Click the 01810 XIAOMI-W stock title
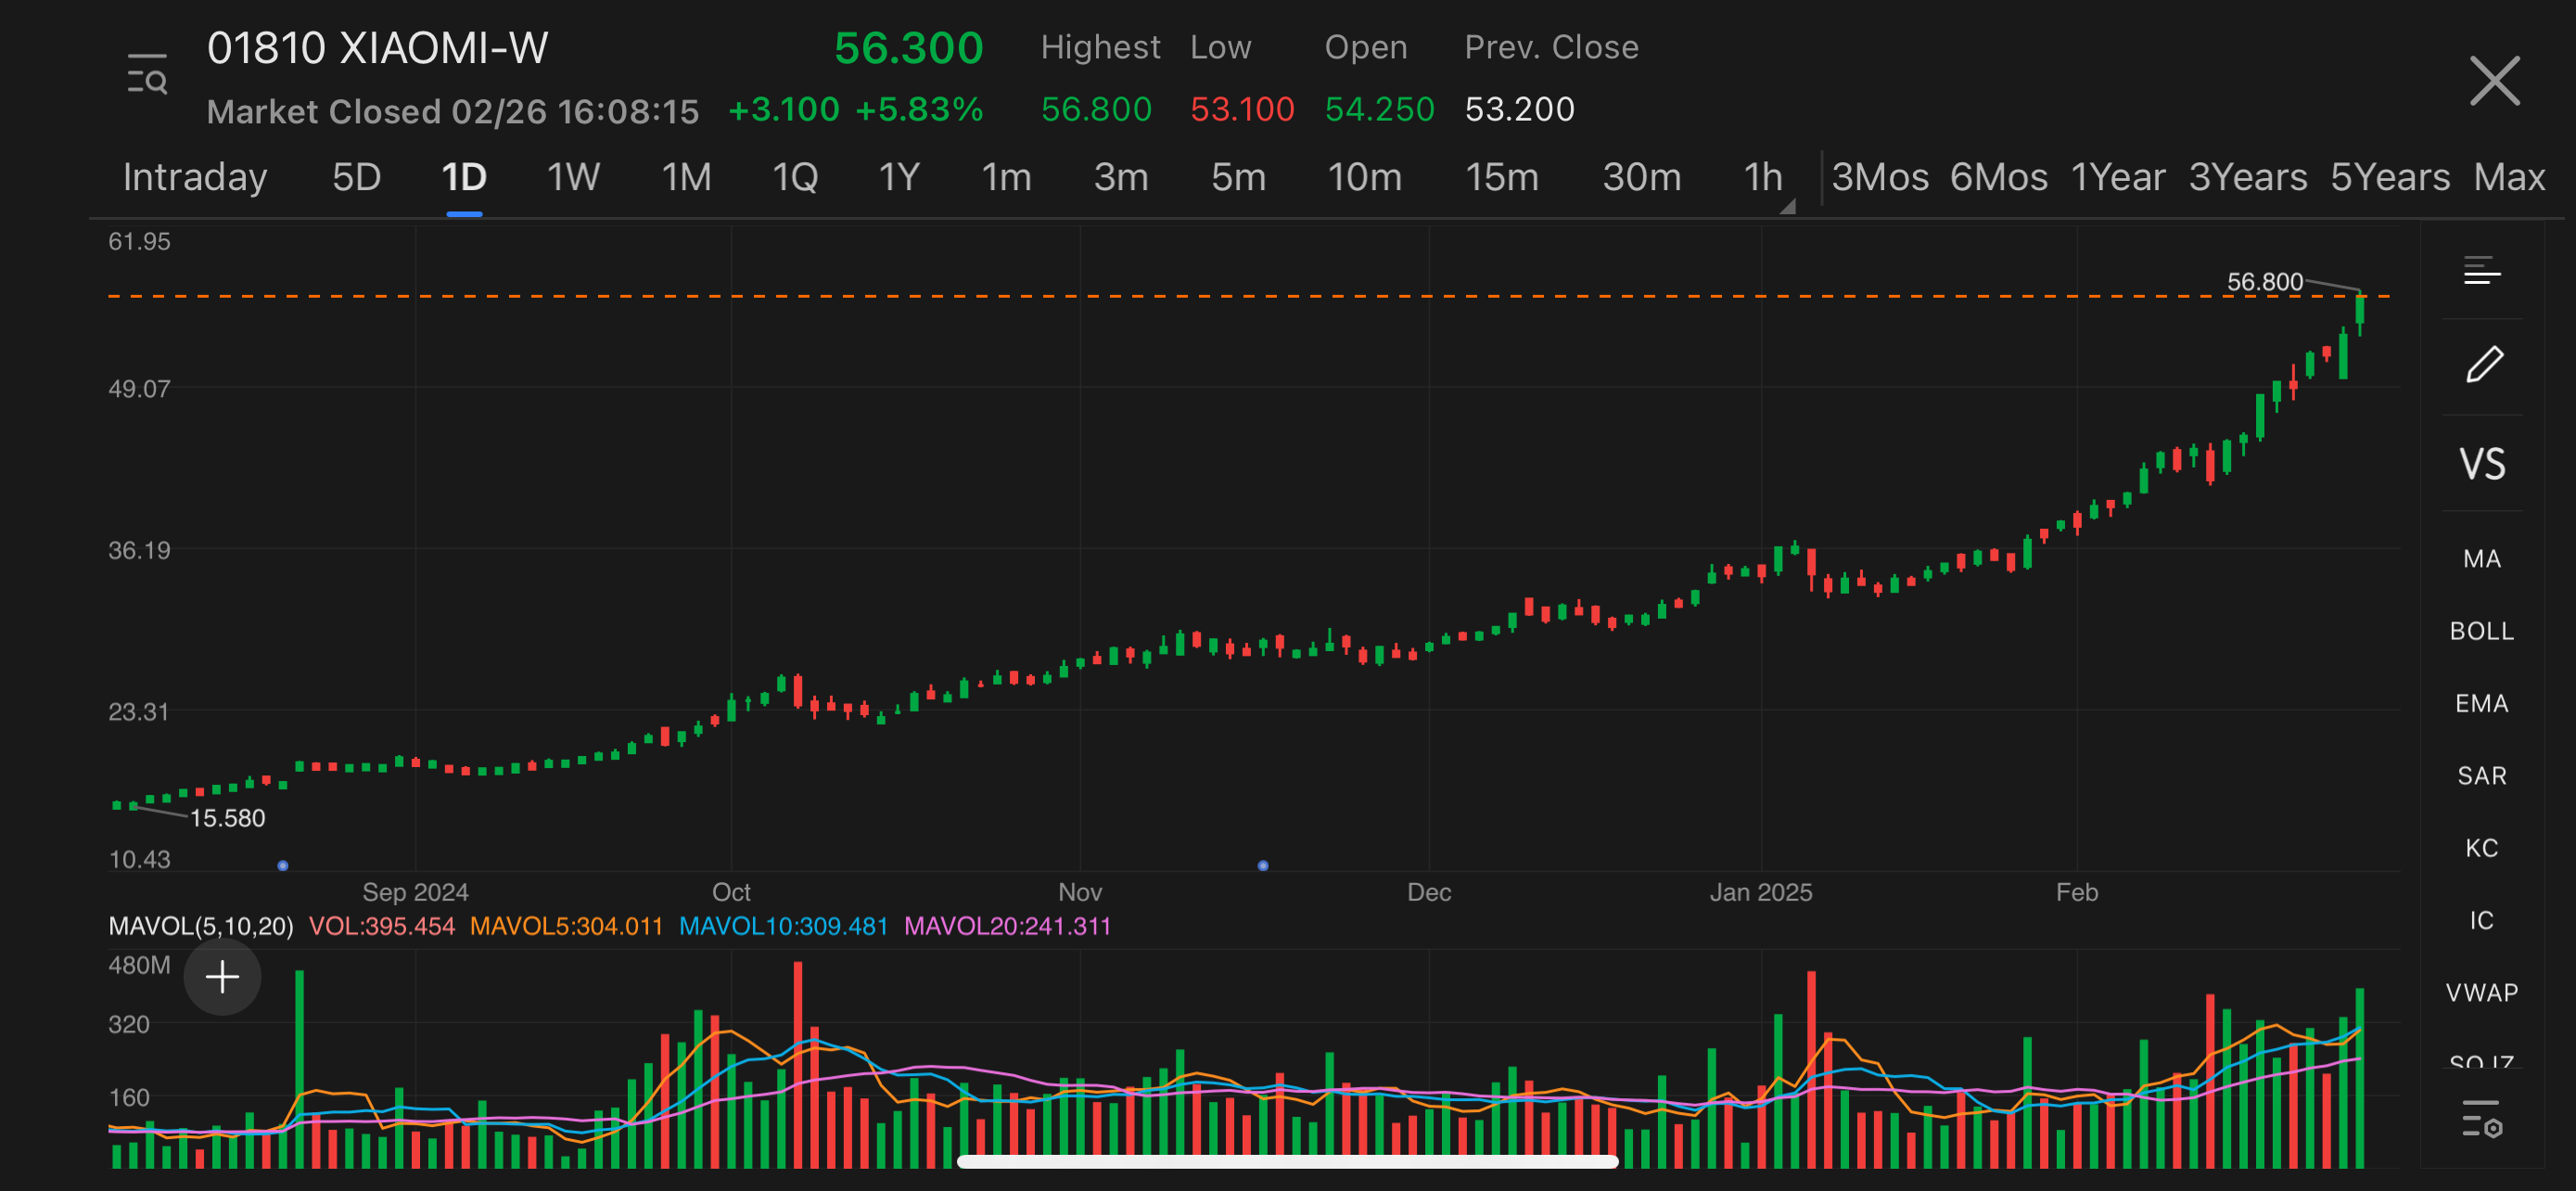The image size is (2576, 1191). click(x=377, y=48)
